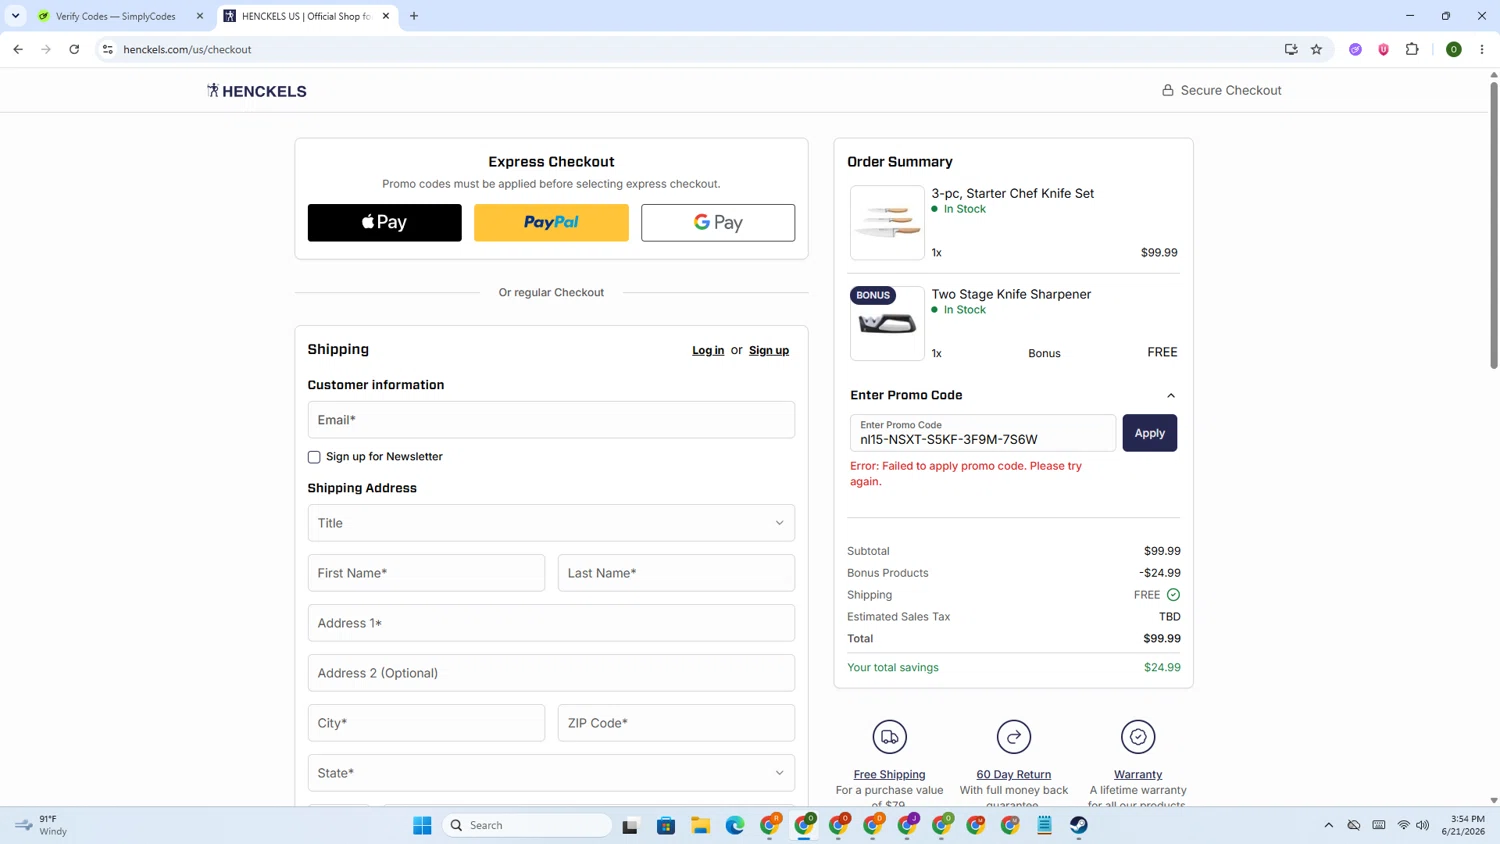The image size is (1500, 844).
Task: Click the promo code text field
Action: click(983, 433)
